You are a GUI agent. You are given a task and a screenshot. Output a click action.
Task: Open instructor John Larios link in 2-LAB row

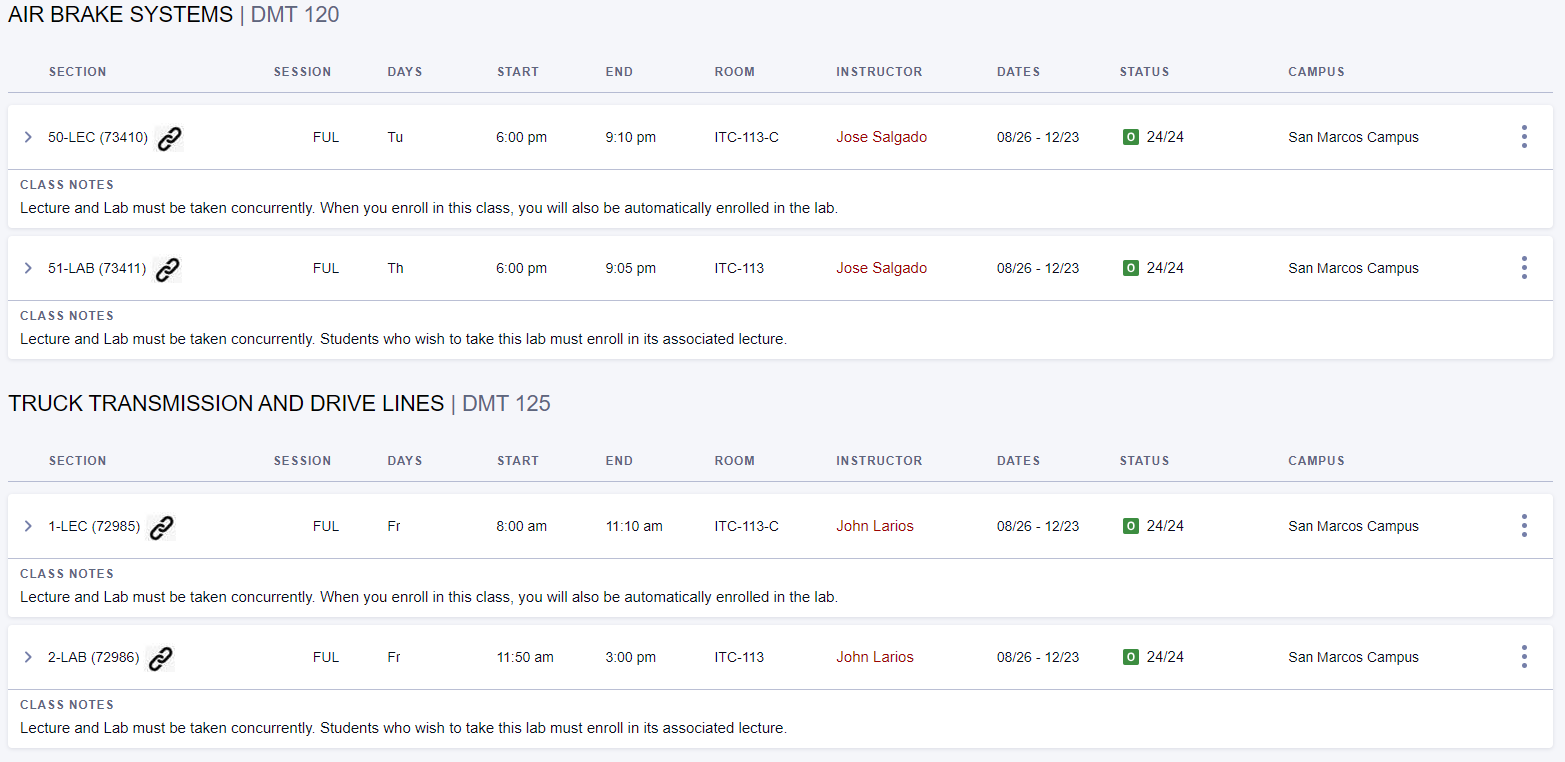pyautogui.click(x=875, y=657)
